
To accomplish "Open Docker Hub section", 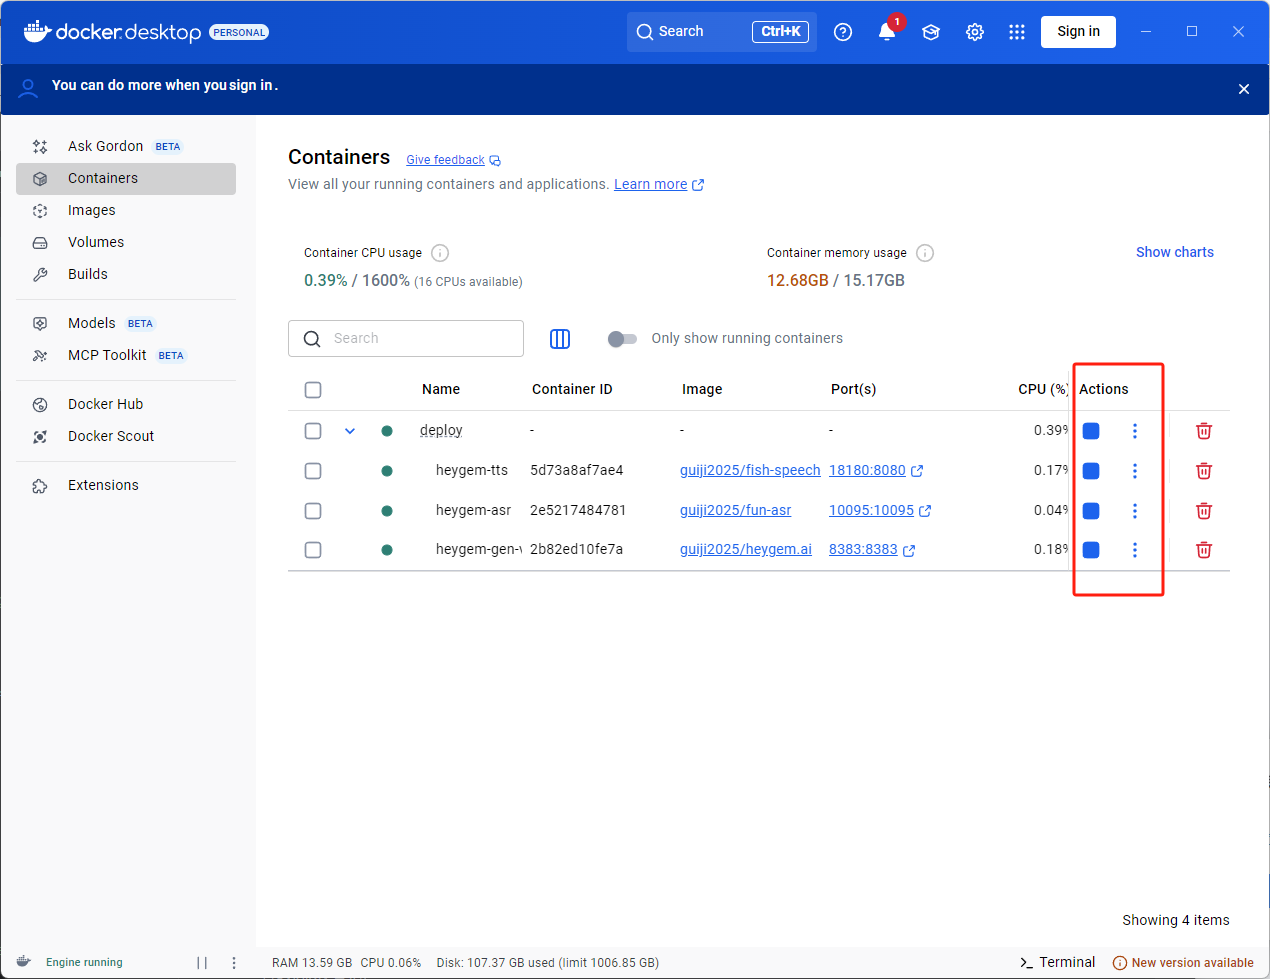I will click(126, 404).
